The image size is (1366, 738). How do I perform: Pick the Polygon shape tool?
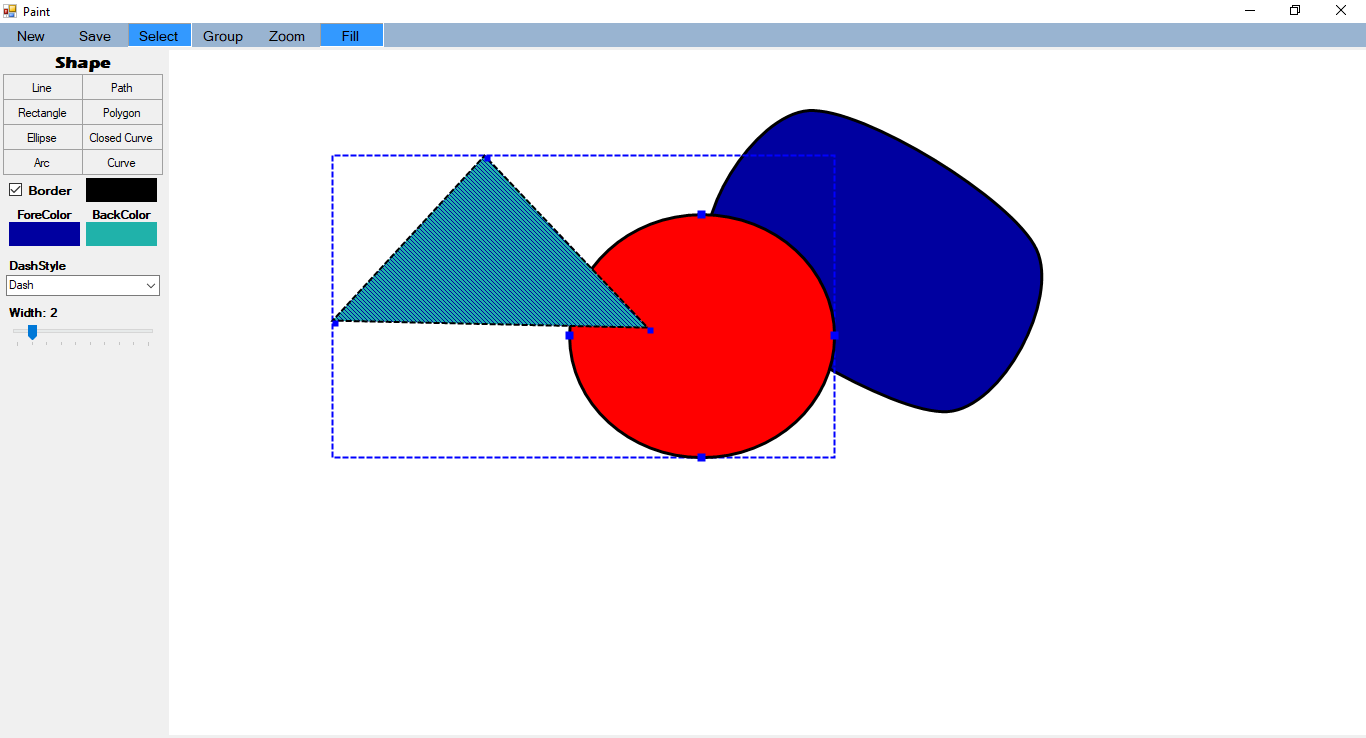pos(122,113)
